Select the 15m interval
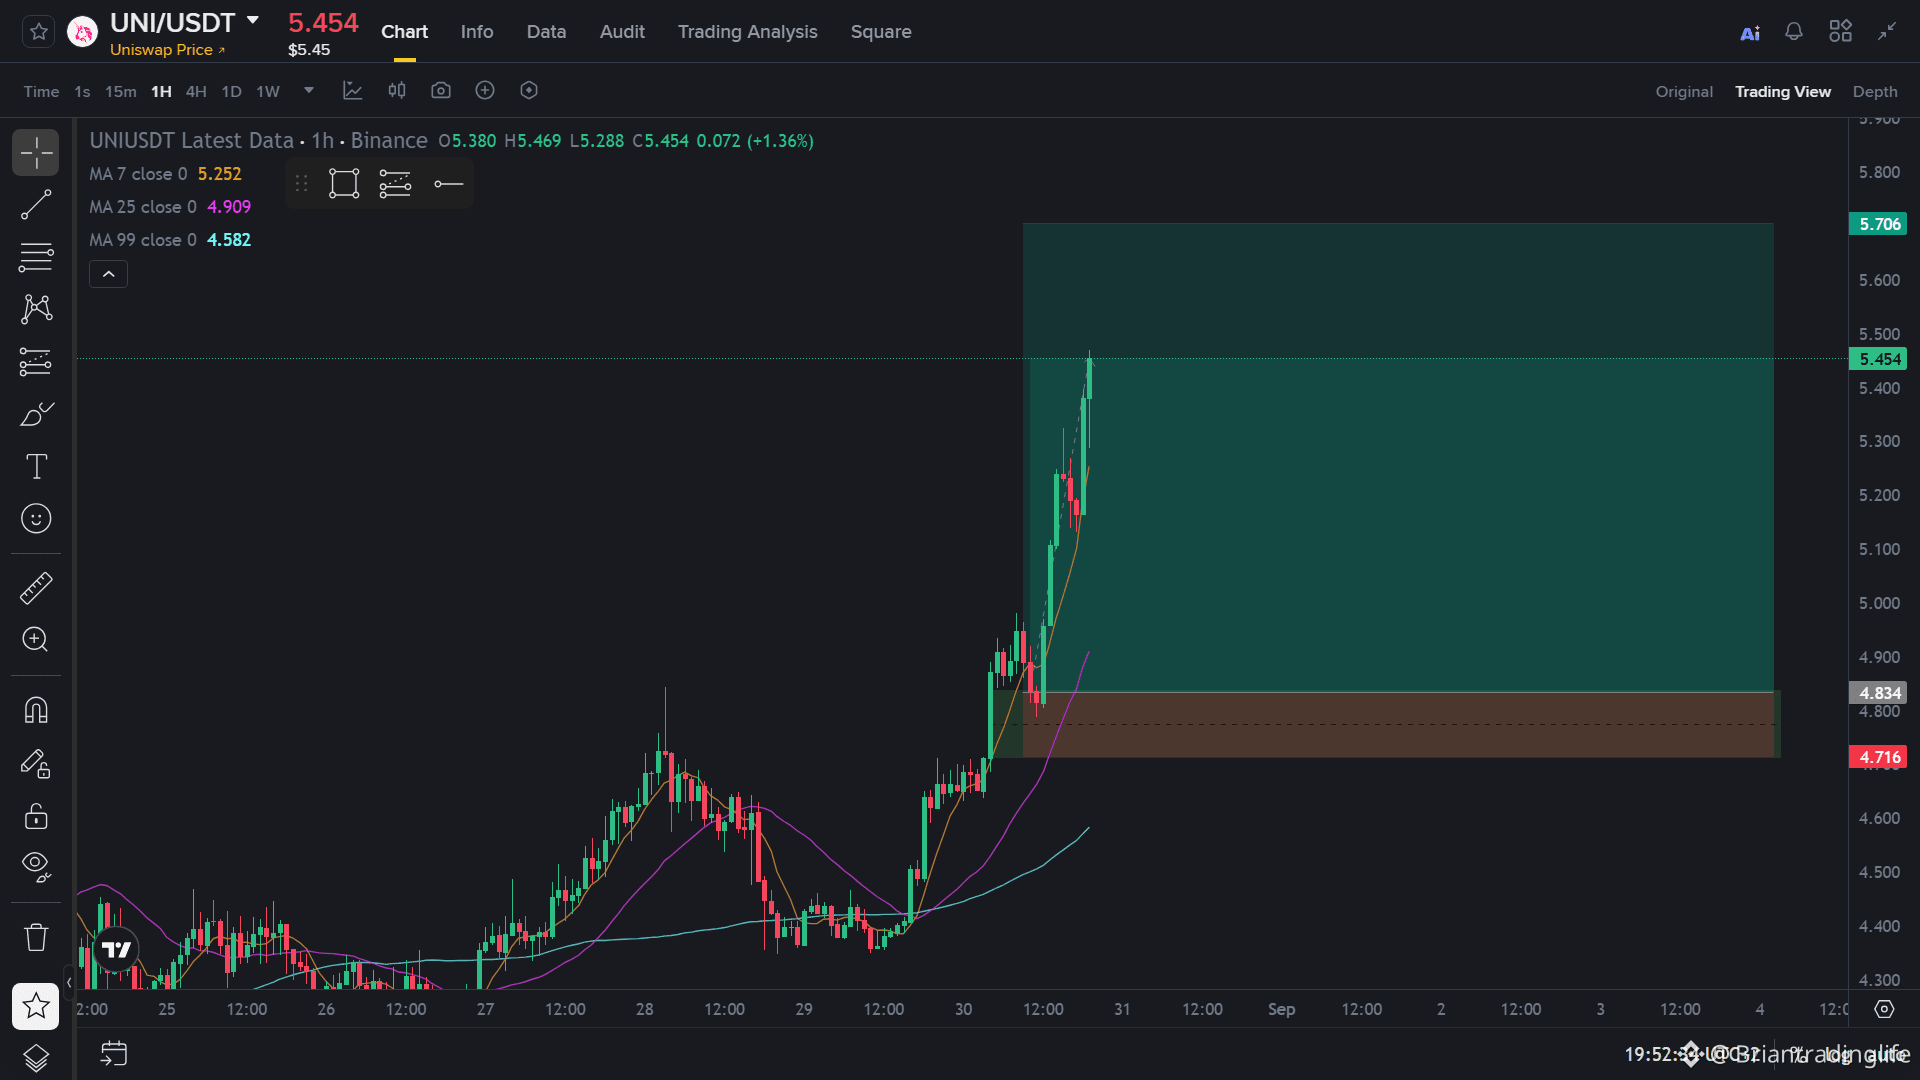 (121, 91)
